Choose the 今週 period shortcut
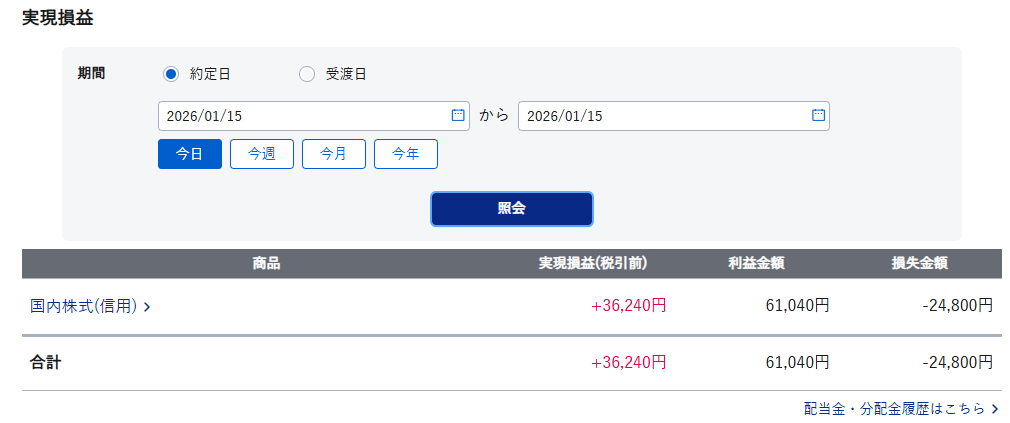This screenshot has height=423, width=1010. point(262,154)
